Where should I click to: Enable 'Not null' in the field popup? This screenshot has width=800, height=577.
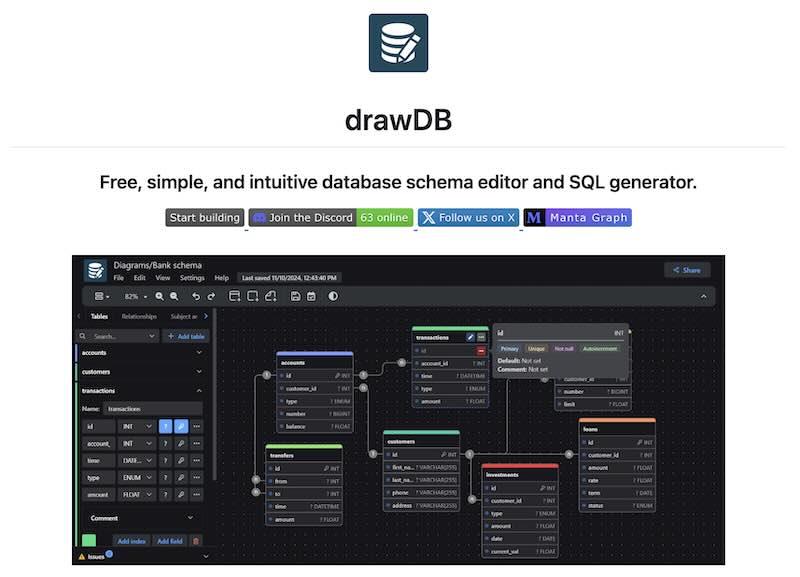click(563, 348)
